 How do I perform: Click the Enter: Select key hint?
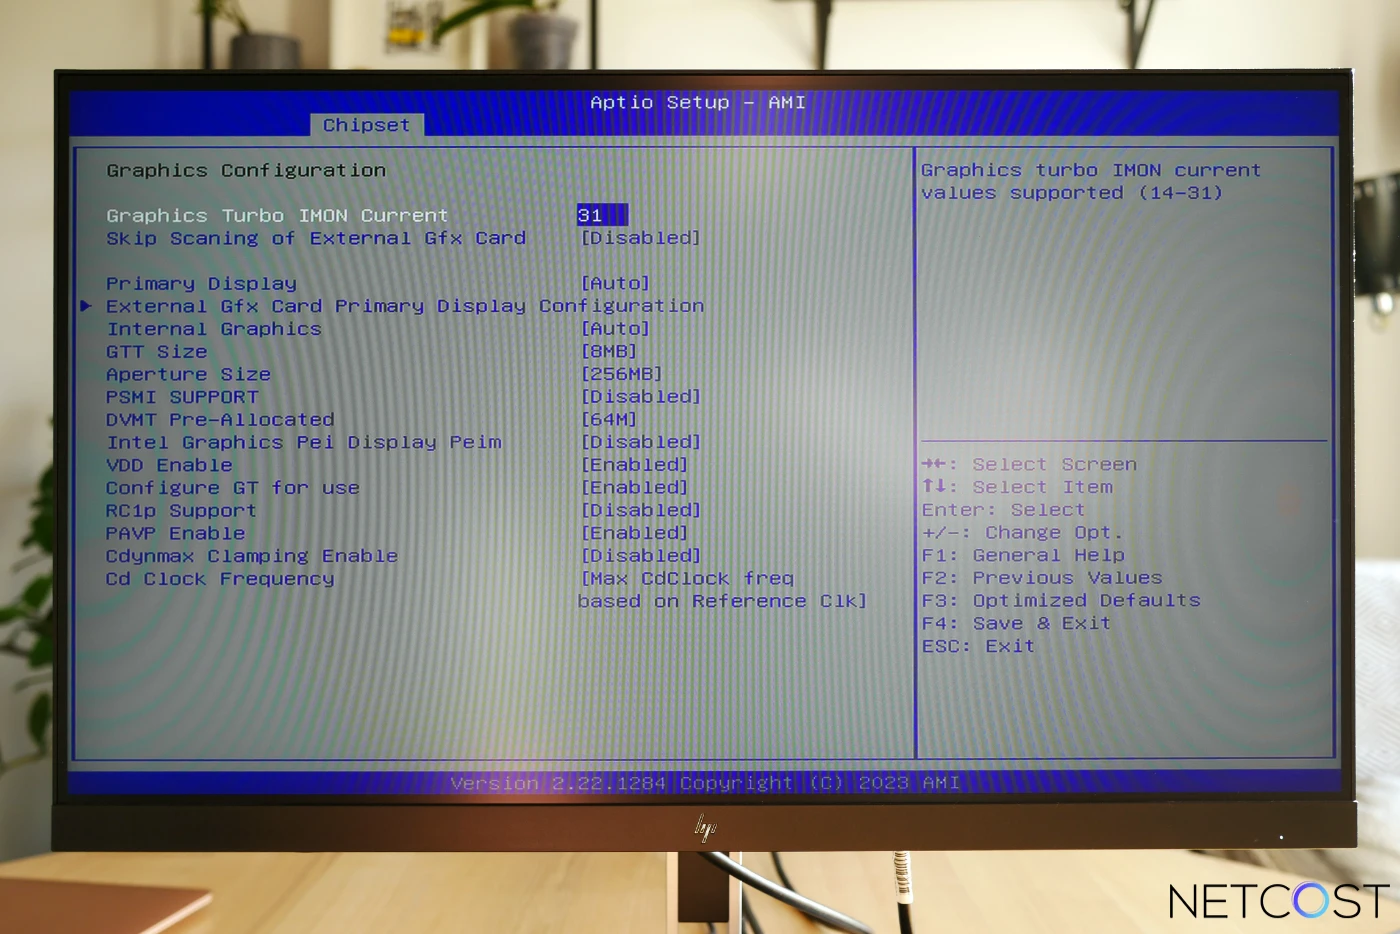pos(1003,510)
